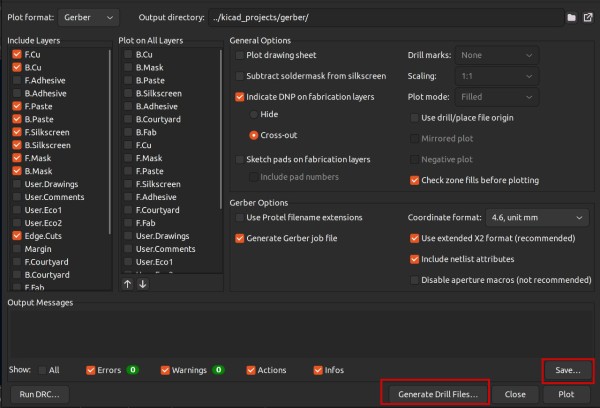Save the output messages report
The image size is (600, 408).
point(567,370)
